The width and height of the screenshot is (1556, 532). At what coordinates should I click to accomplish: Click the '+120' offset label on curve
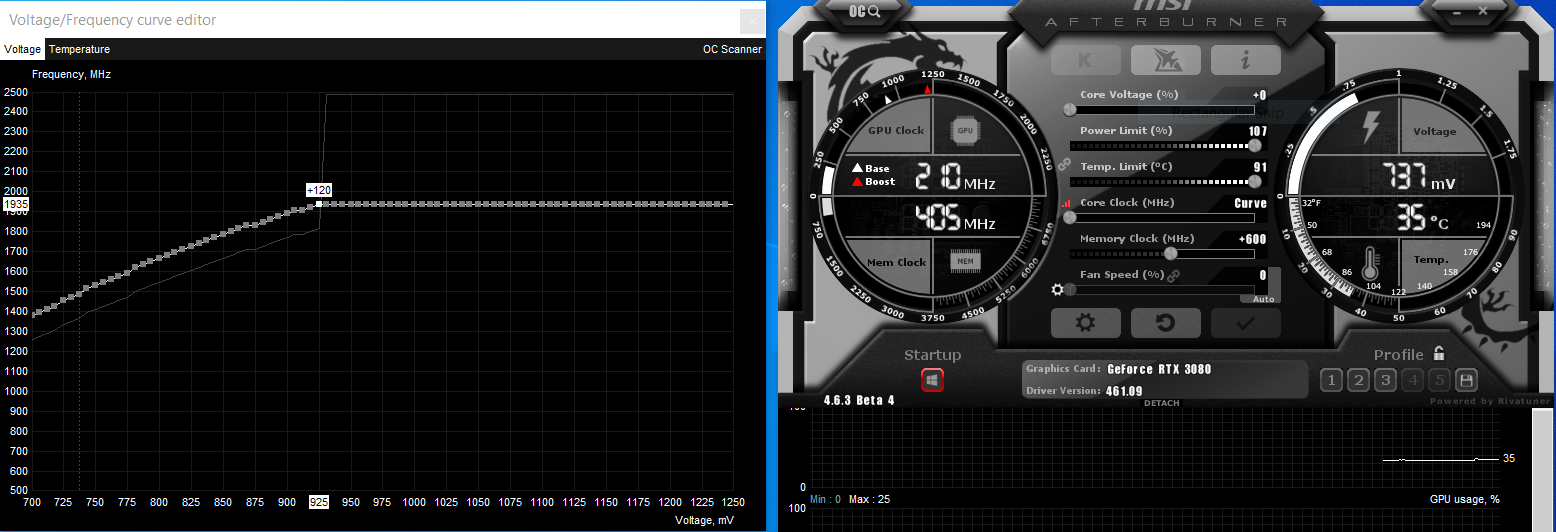(319, 190)
